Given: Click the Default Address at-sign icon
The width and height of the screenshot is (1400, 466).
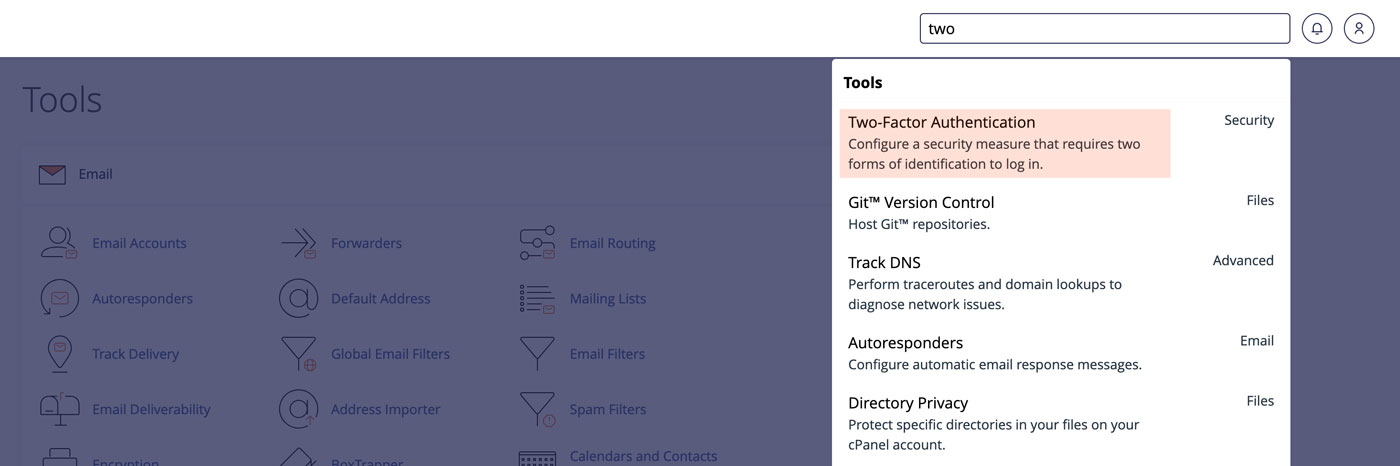Looking at the screenshot, I should tap(298, 298).
